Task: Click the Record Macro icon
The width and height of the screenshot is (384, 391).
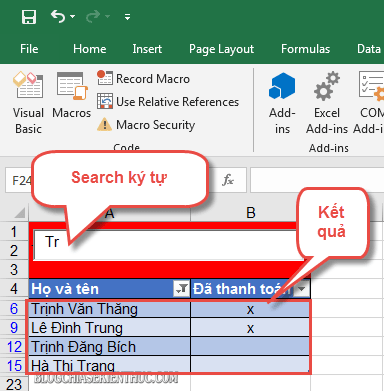Action: [105, 78]
